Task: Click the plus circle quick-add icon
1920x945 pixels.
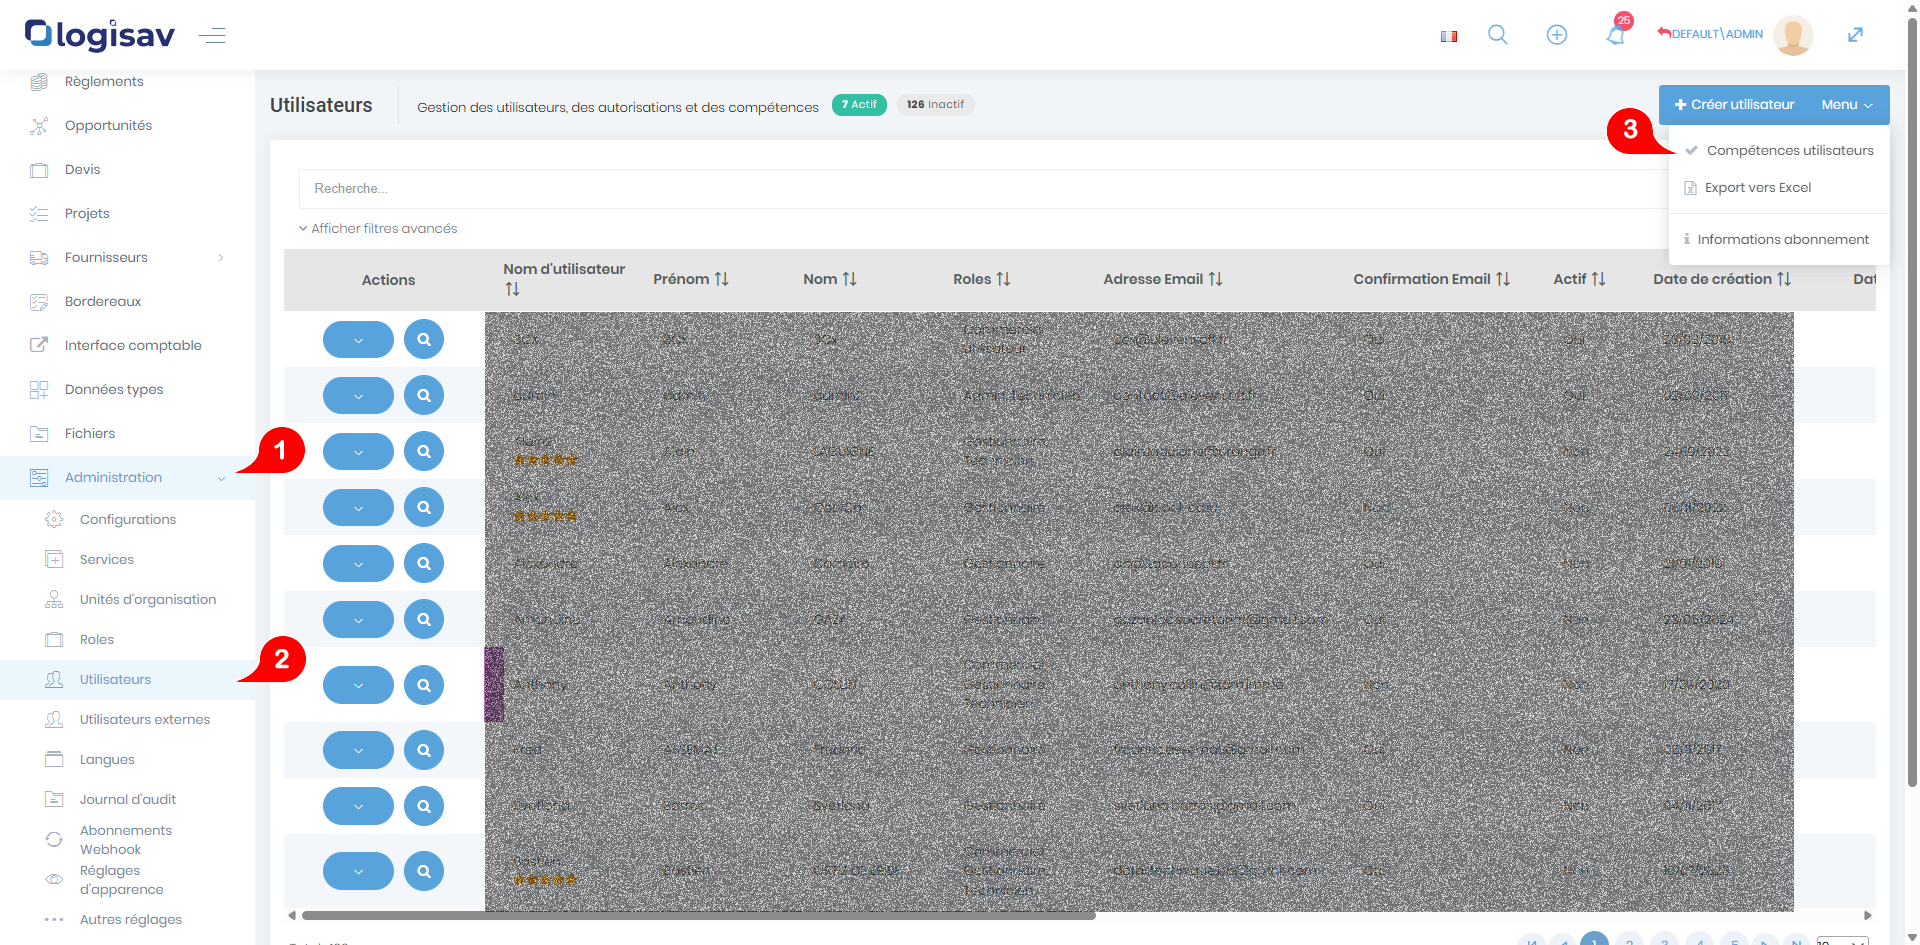Action: (x=1556, y=35)
